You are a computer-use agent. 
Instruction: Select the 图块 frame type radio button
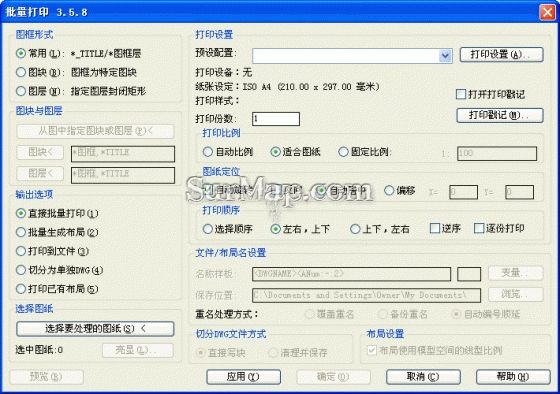[x=21, y=73]
